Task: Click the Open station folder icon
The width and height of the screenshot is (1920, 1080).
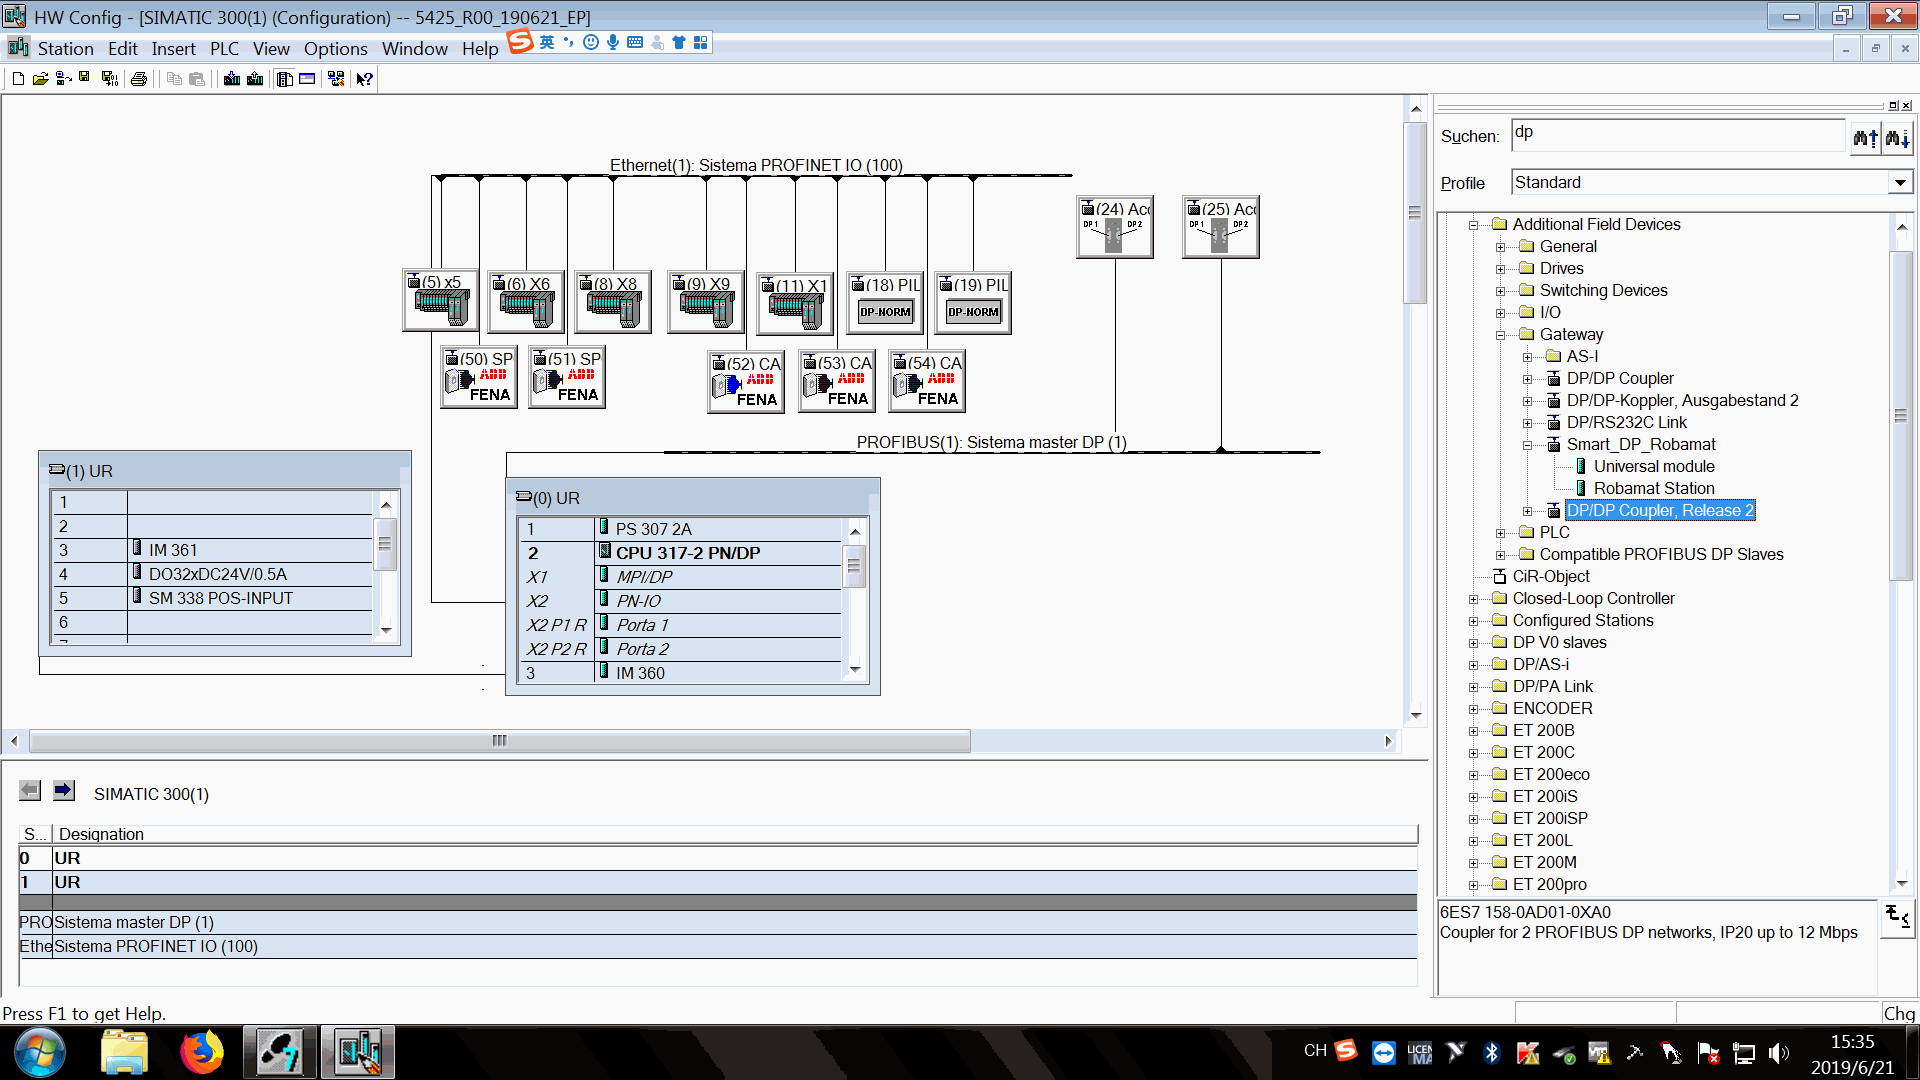Action: pos(40,79)
